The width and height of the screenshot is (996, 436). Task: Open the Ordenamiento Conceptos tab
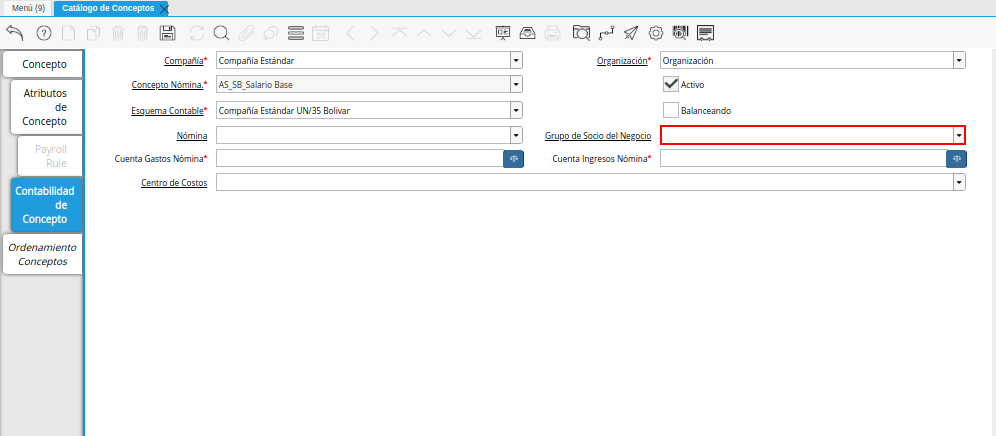pyautogui.click(x=43, y=254)
